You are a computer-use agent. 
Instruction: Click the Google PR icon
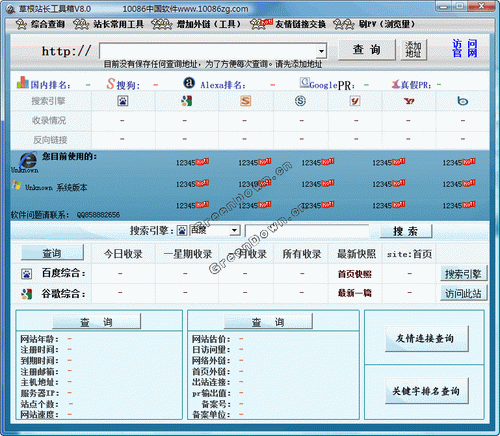point(304,82)
